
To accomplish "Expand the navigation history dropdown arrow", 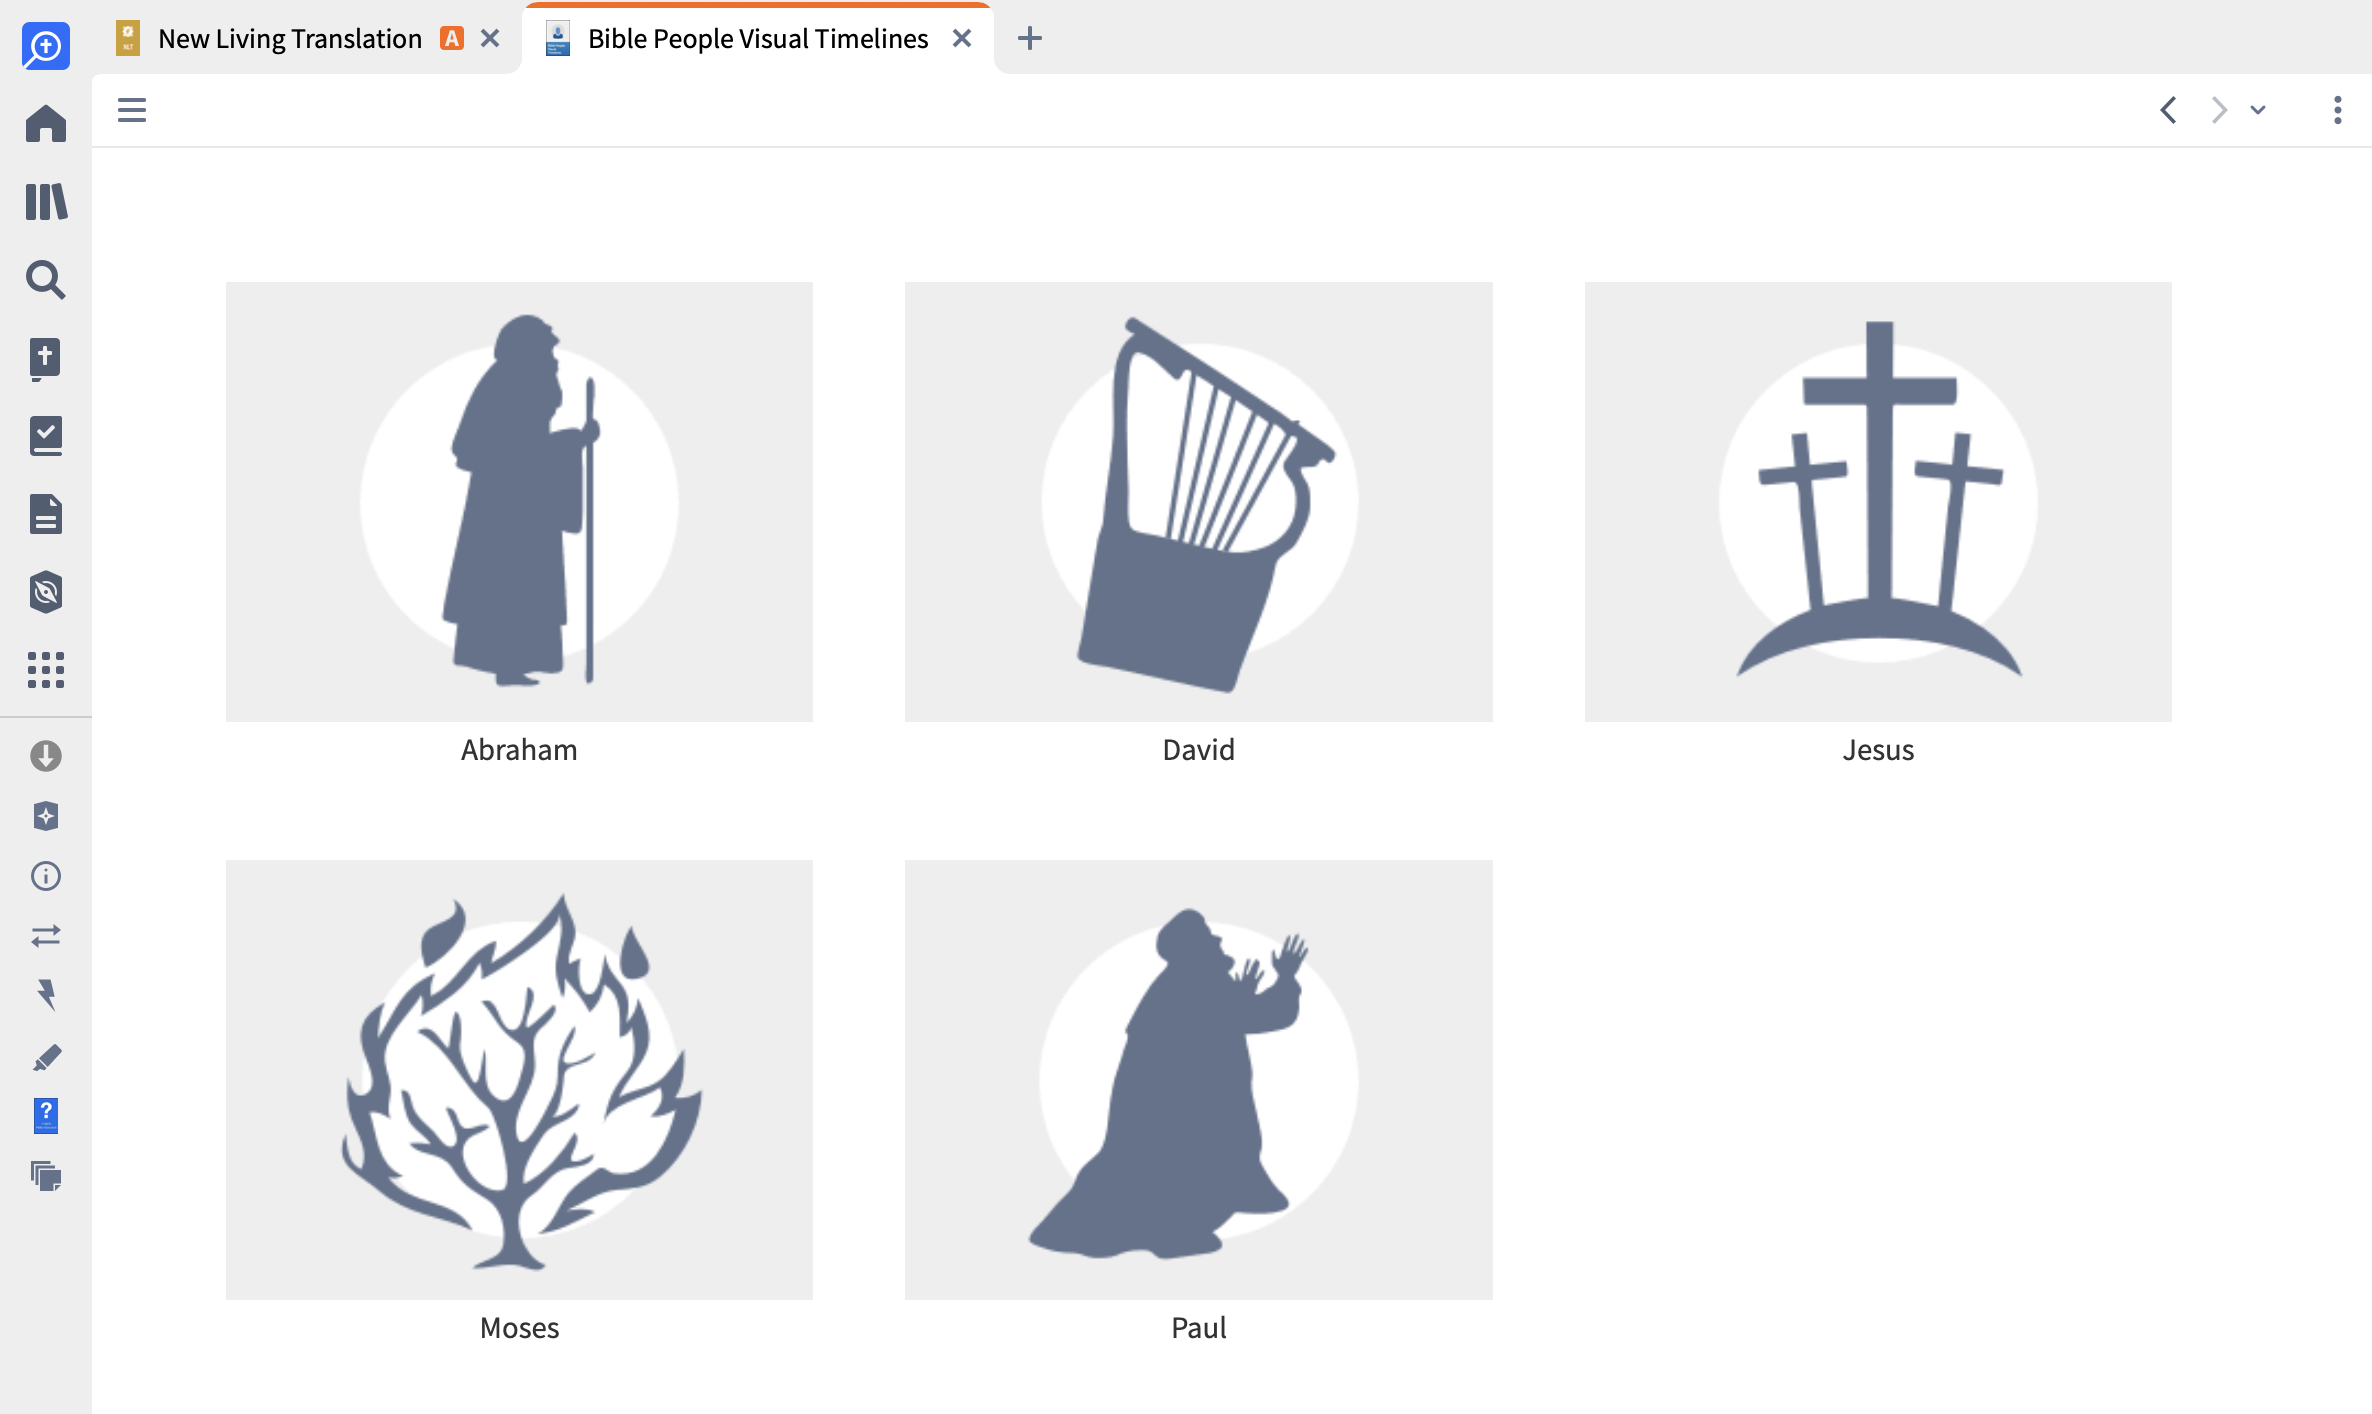I will [x=2258, y=110].
